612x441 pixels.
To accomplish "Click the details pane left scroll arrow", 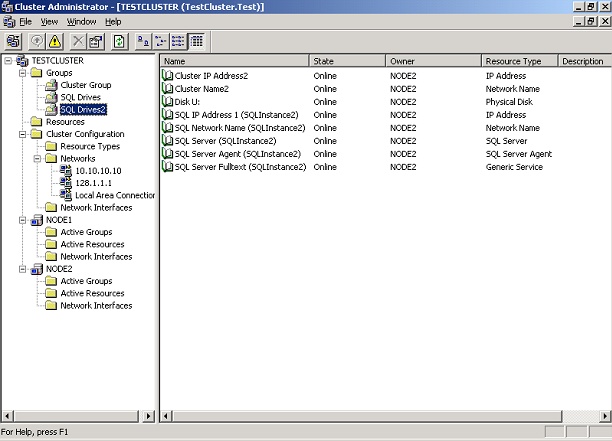I will 166,416.
